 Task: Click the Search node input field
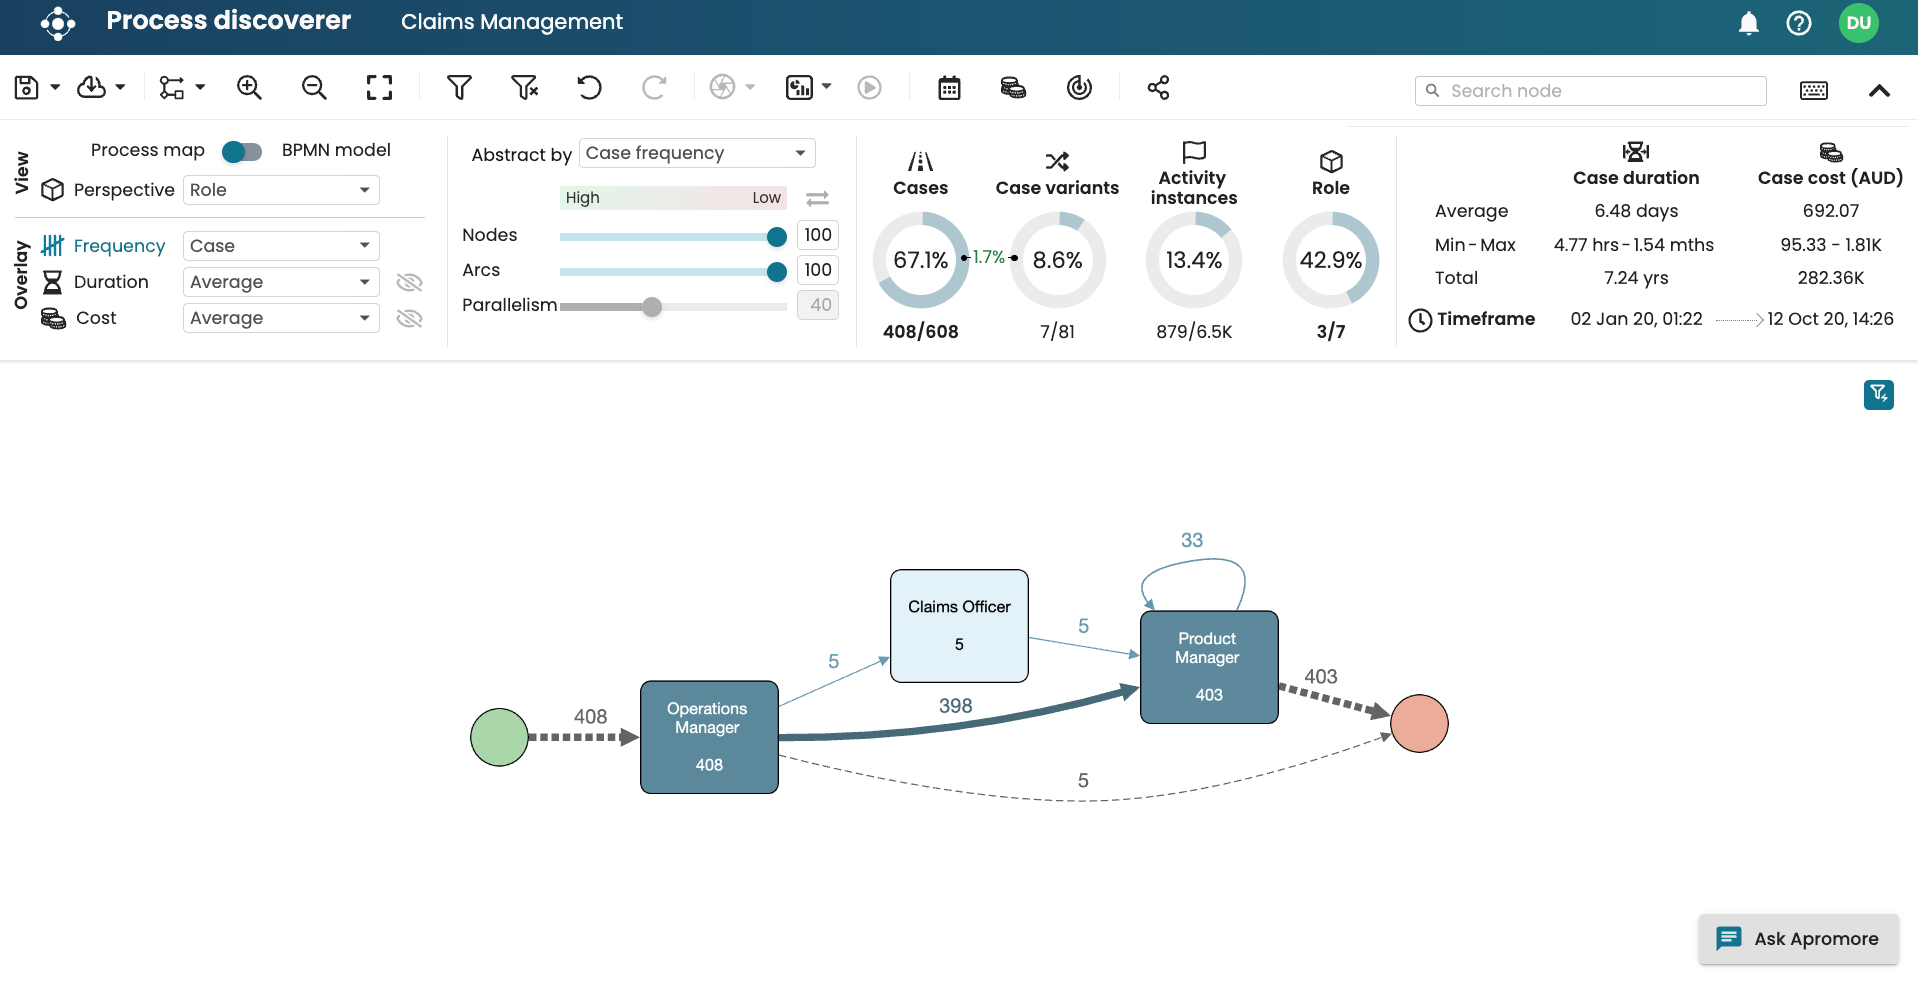click(x=1600, y=91)
